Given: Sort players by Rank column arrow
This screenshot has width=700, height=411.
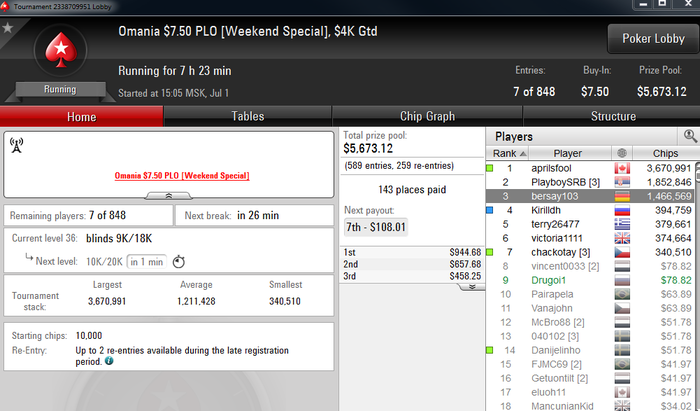Looking at the screenshot, I should click(x=523, y=154).
